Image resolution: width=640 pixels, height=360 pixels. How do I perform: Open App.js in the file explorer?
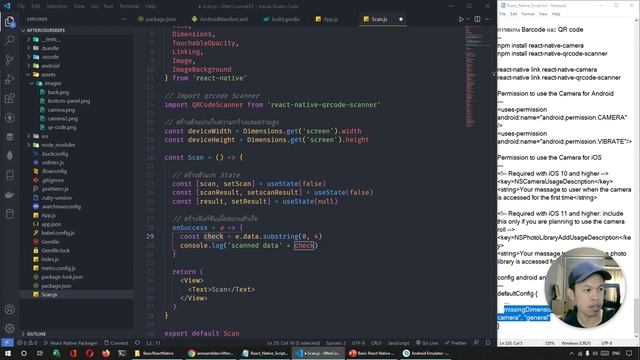(48, 215)
